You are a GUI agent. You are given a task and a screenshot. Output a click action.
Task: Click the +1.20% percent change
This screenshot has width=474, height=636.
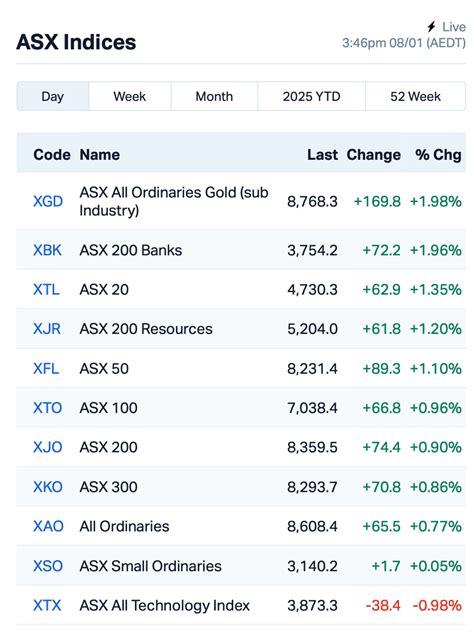(x=435, y=329)
